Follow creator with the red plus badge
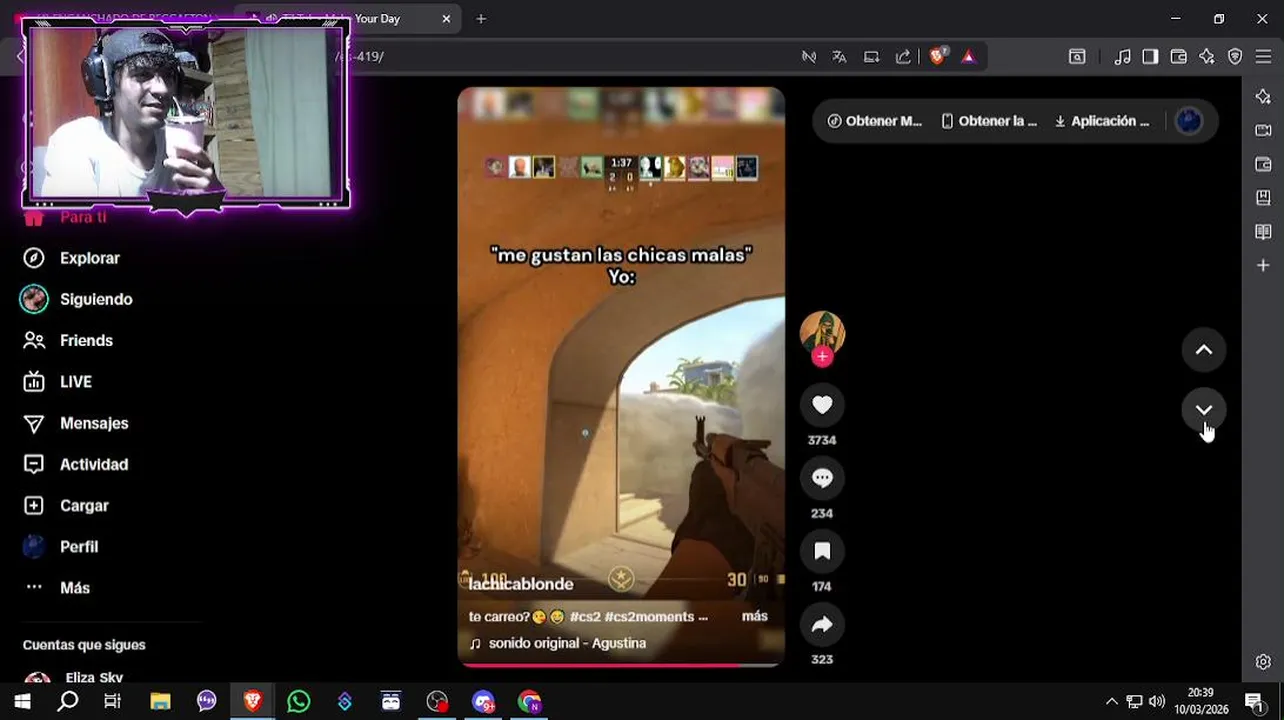 (822, 357)
